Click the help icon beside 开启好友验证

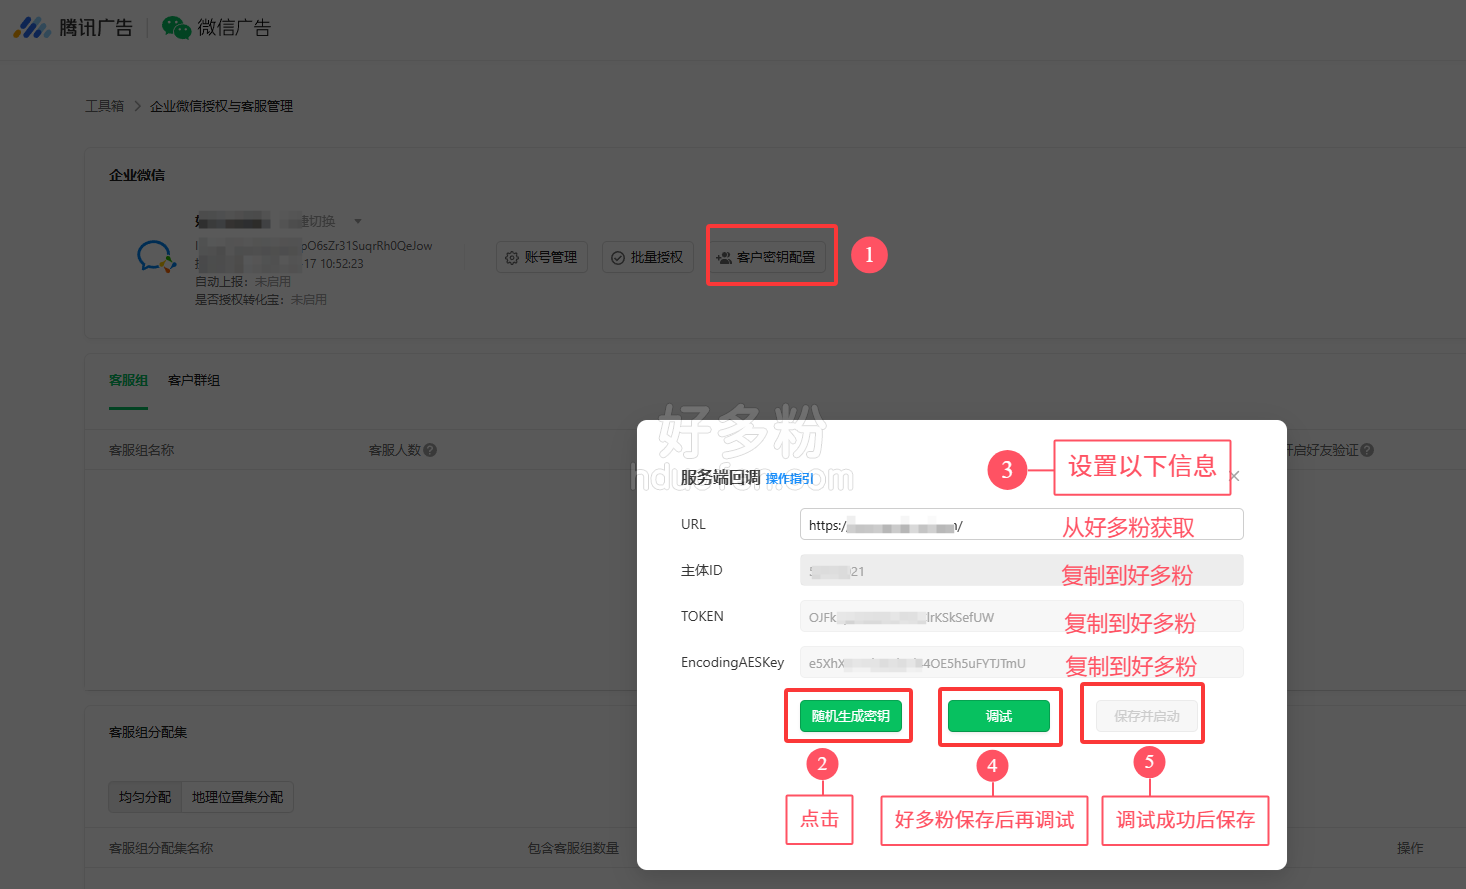(x=1367, y=450)
